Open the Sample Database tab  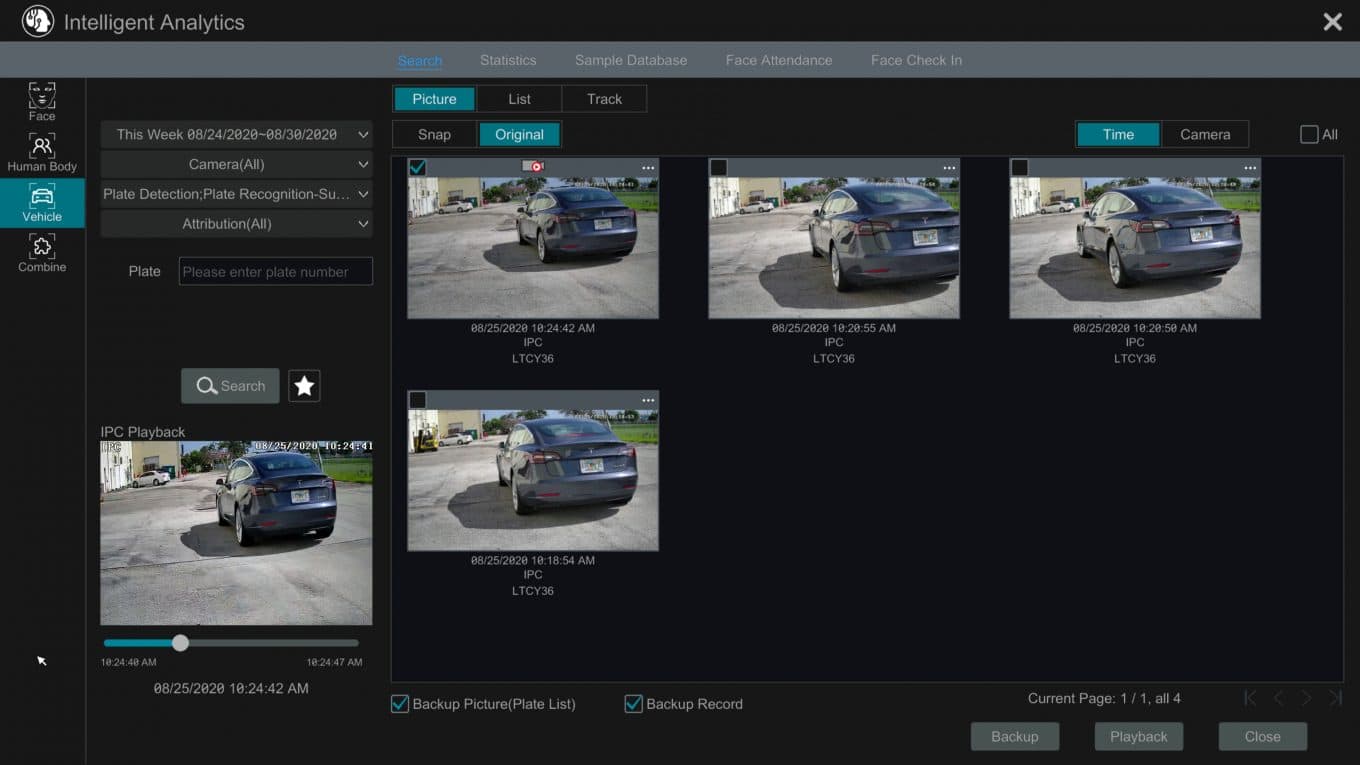click(630, 60)
